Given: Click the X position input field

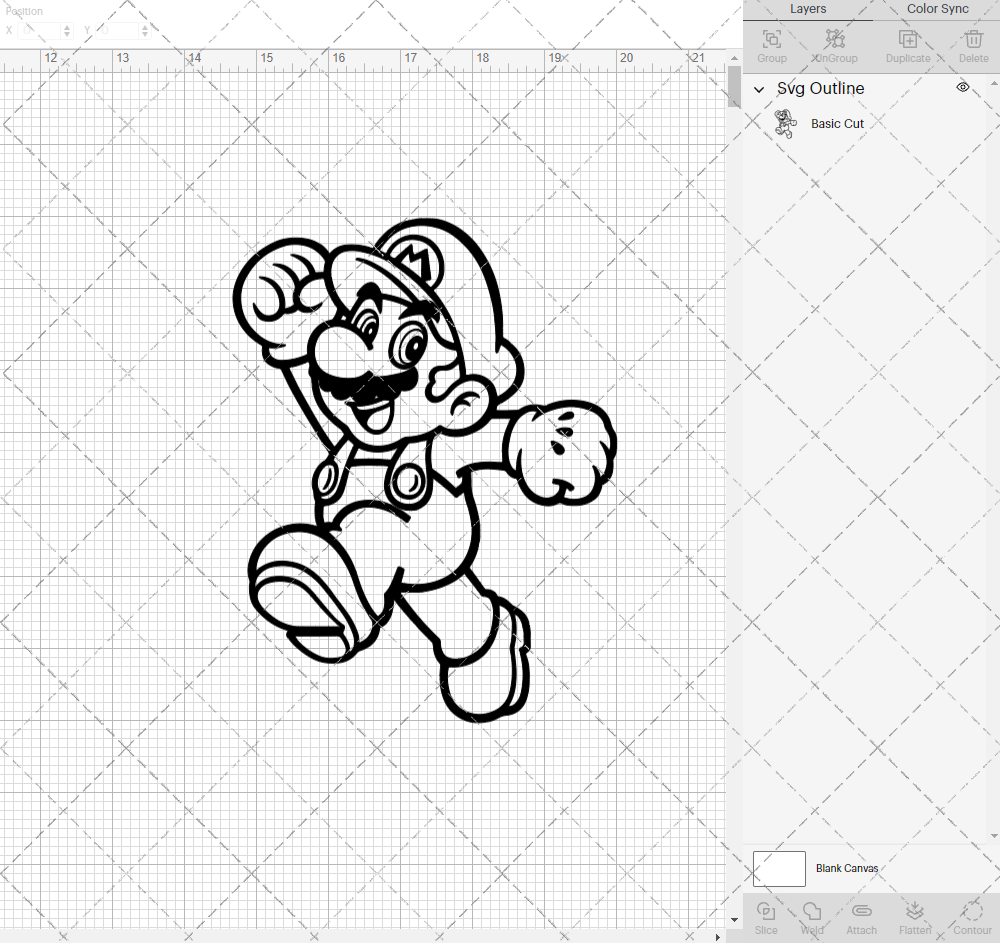Looking at the screenshot, I should pyautogui.click(x=38, y=30).
